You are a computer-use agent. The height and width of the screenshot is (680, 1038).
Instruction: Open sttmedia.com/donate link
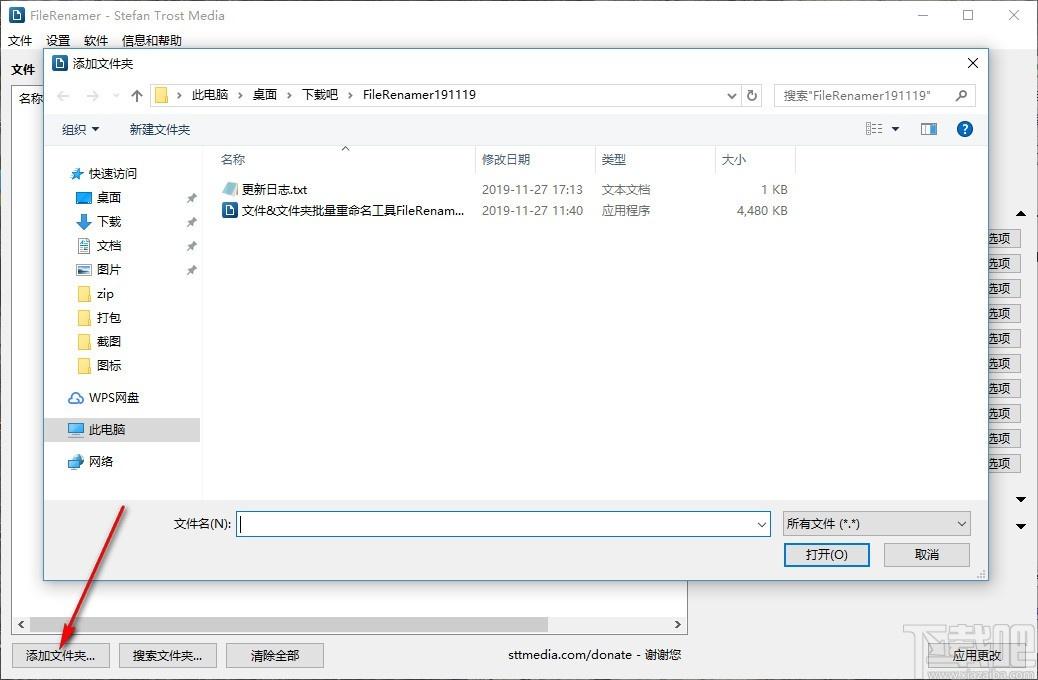point(569,655)
